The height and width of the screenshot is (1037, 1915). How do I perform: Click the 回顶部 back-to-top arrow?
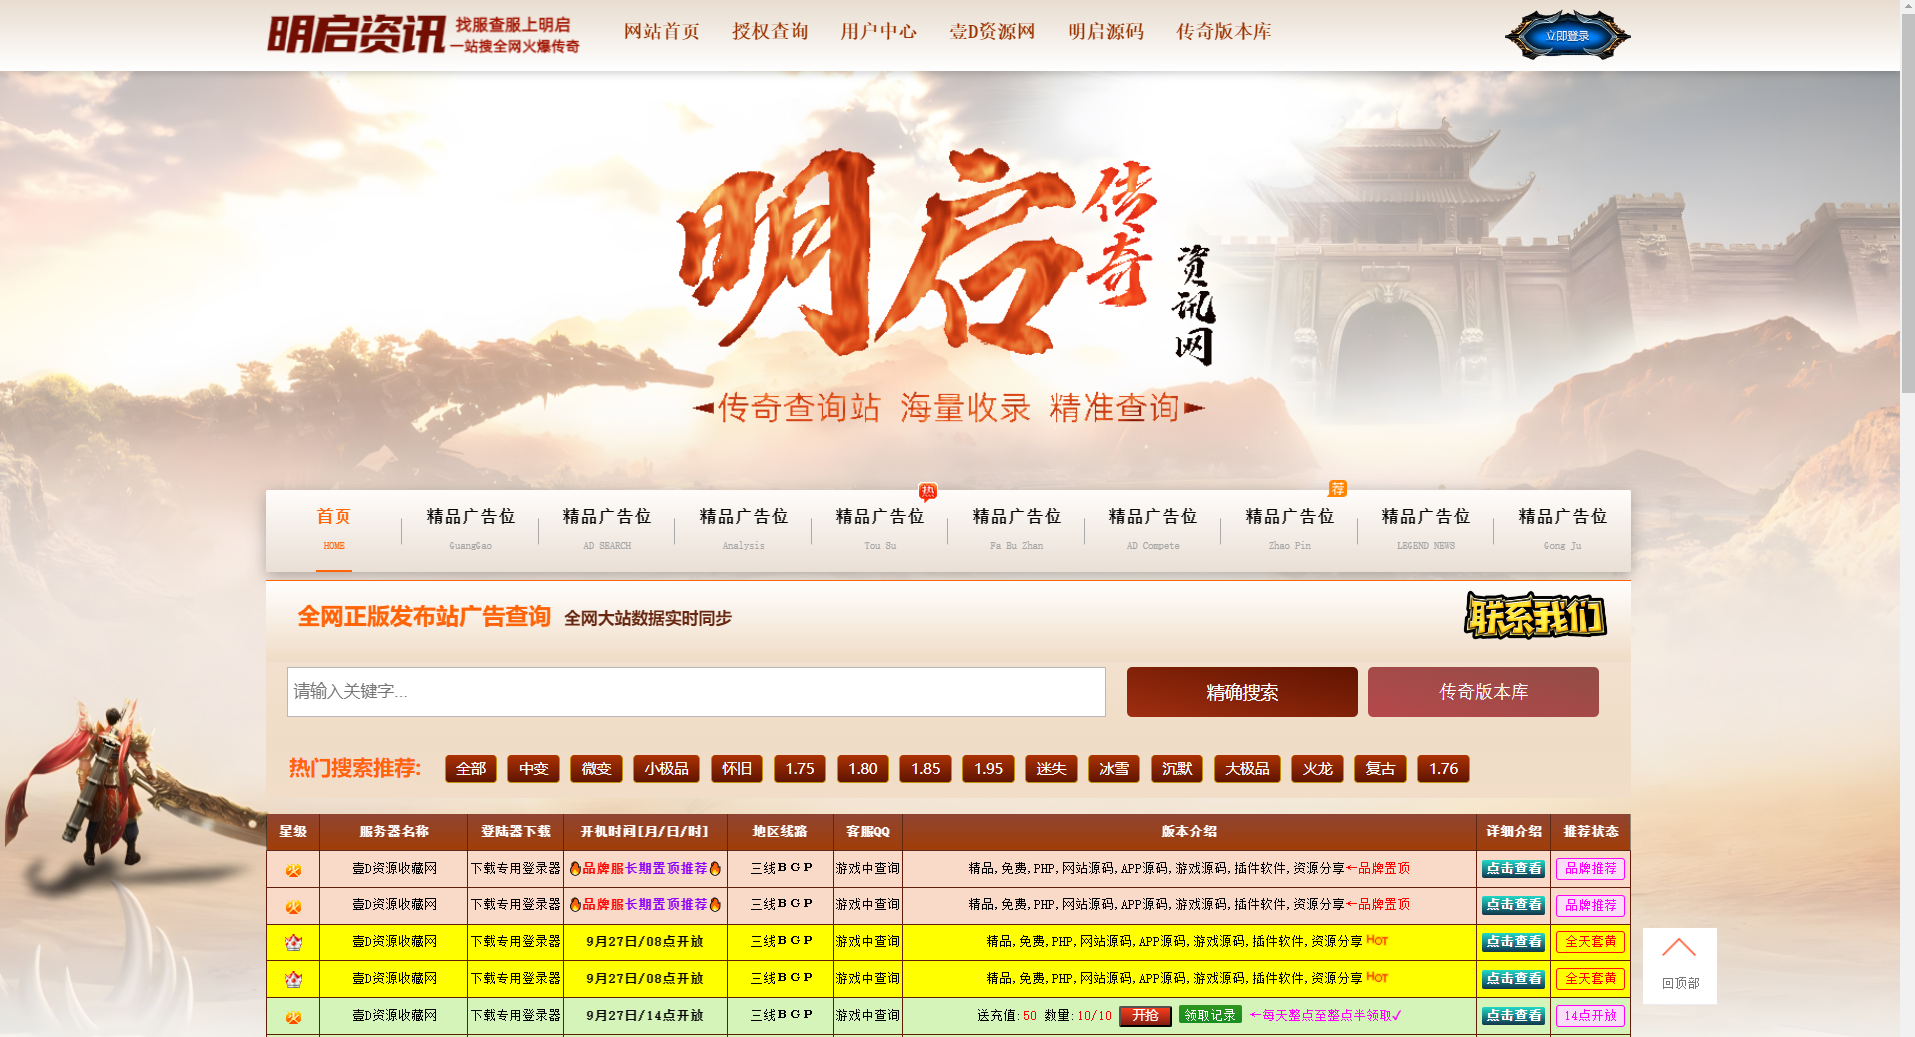[x=1679, y=965]
